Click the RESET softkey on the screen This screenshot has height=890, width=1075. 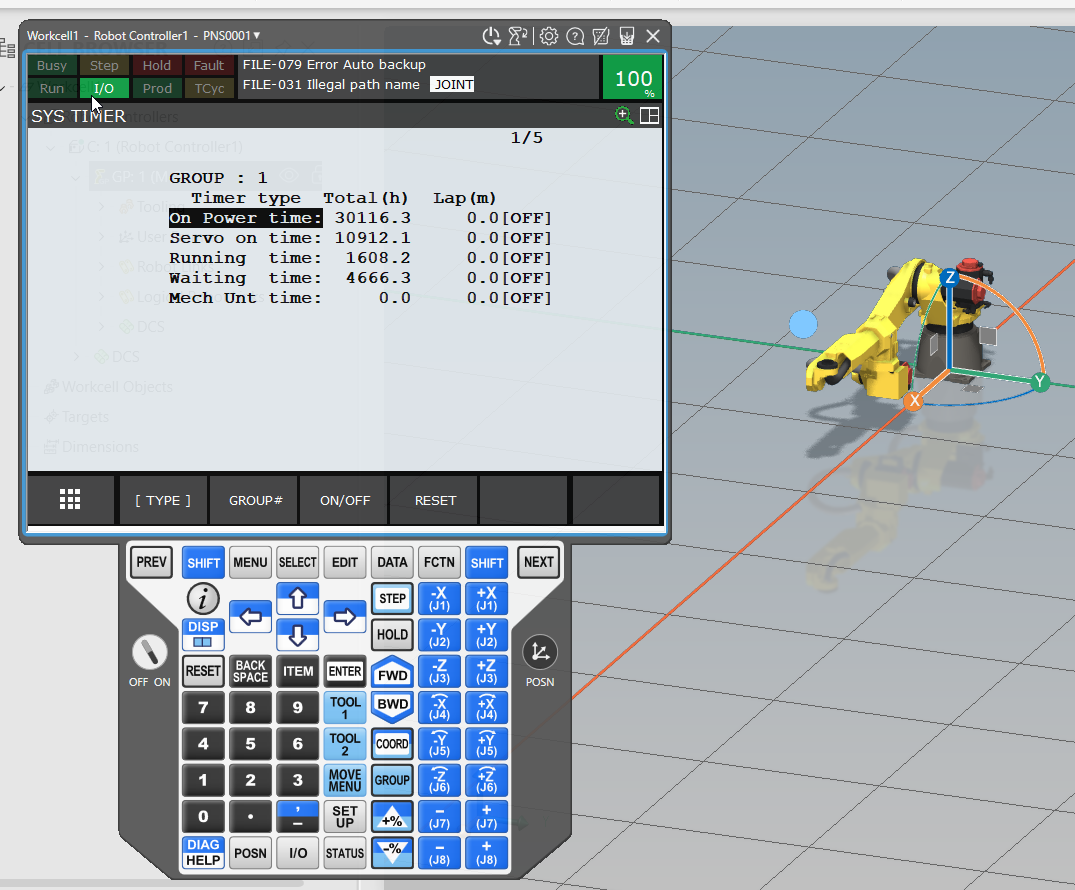click(x=435, y=500)
